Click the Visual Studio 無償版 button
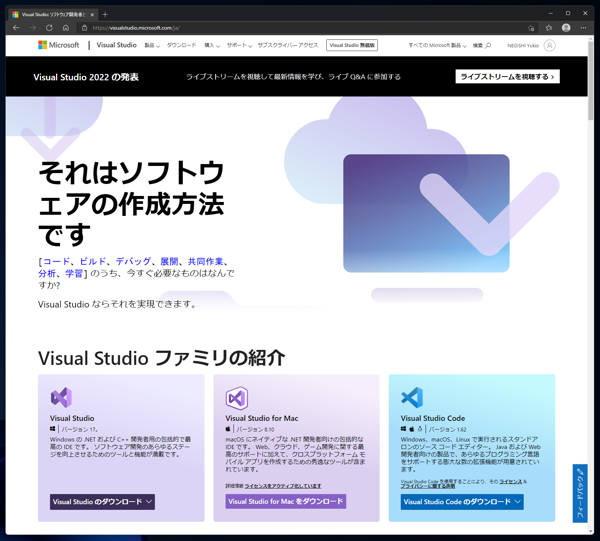600x541 pixels. (352, 45)
